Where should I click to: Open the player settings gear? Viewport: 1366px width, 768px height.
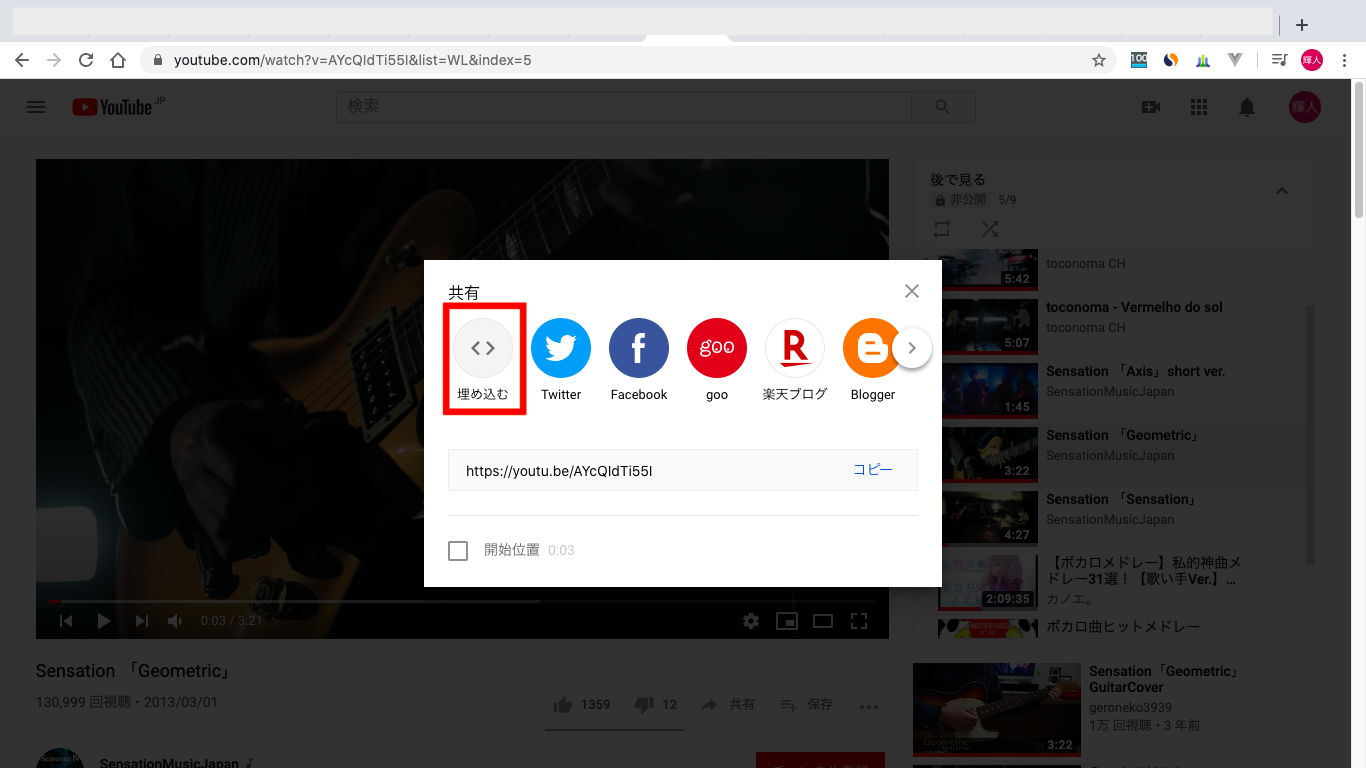[x=750, y=620]
